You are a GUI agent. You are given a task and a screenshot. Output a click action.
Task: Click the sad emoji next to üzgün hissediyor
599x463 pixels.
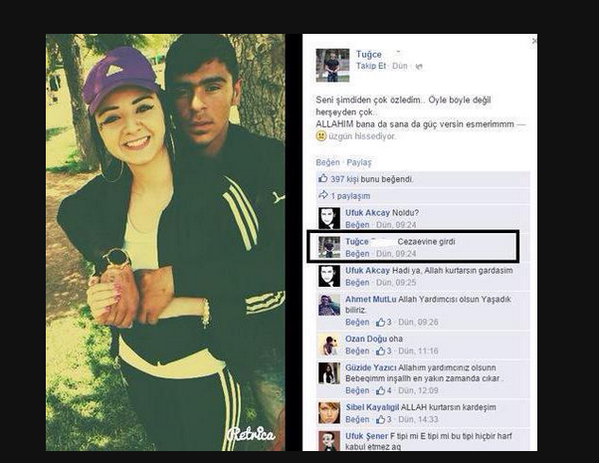[321, 136]
